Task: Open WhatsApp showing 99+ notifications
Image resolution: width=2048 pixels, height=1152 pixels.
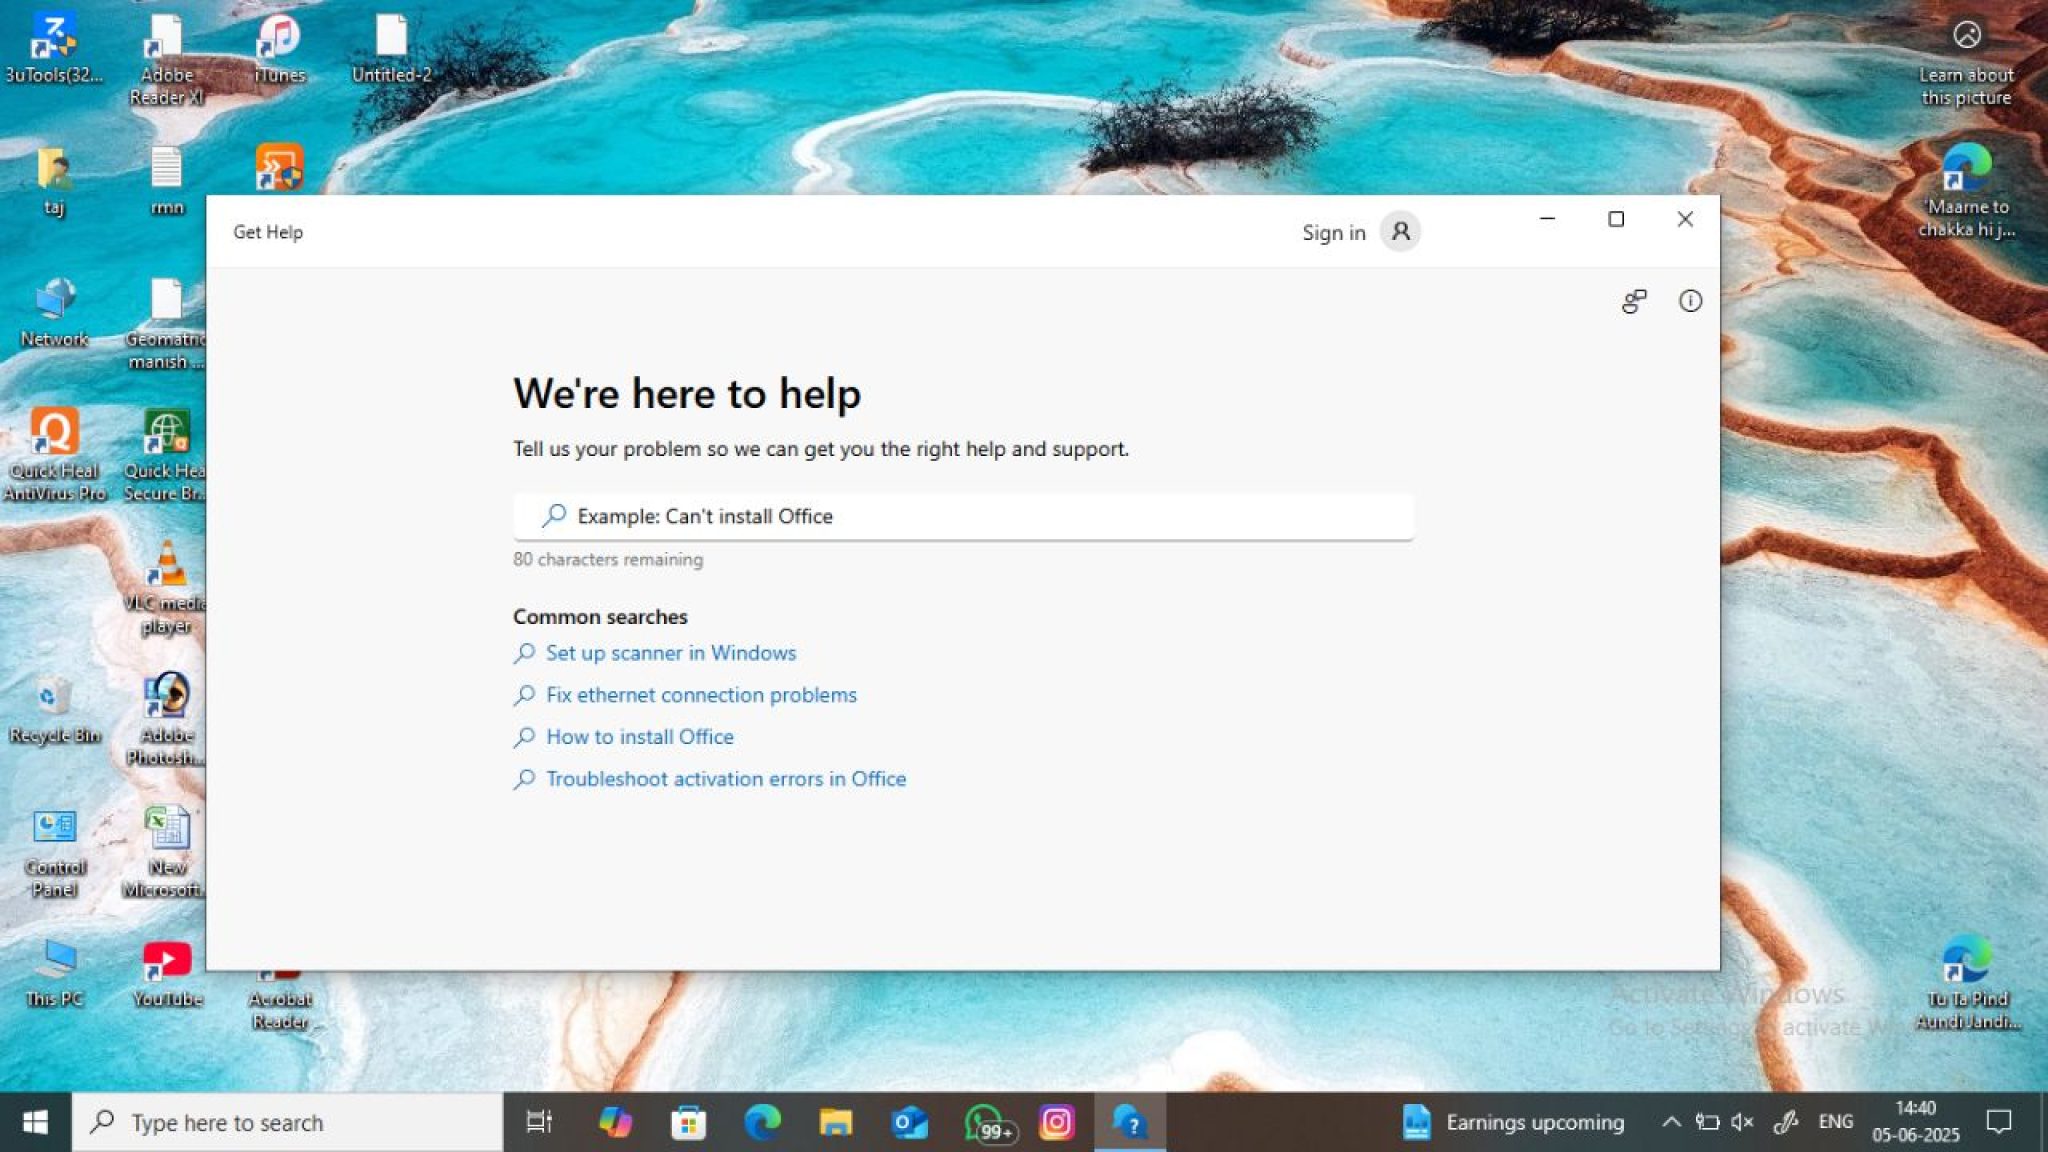Action: click(x=984, y=1122)
